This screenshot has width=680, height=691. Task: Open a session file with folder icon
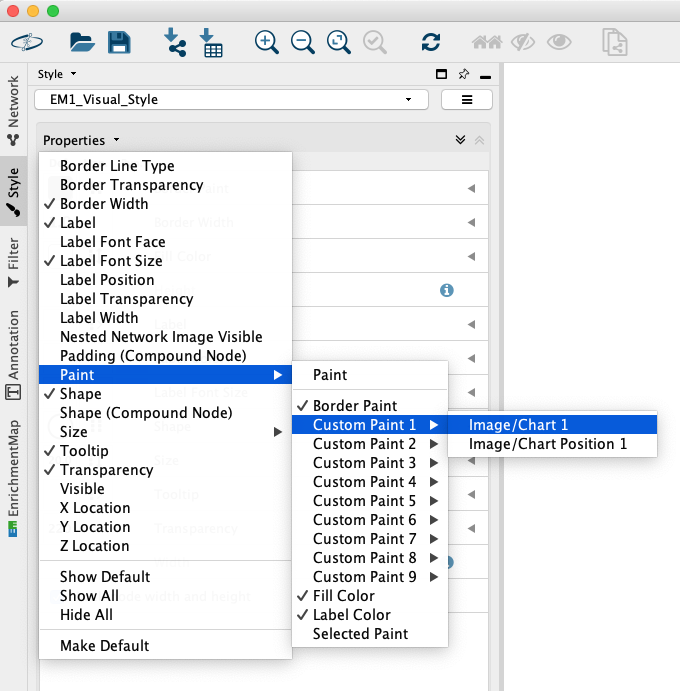click(x=82, y=42)
